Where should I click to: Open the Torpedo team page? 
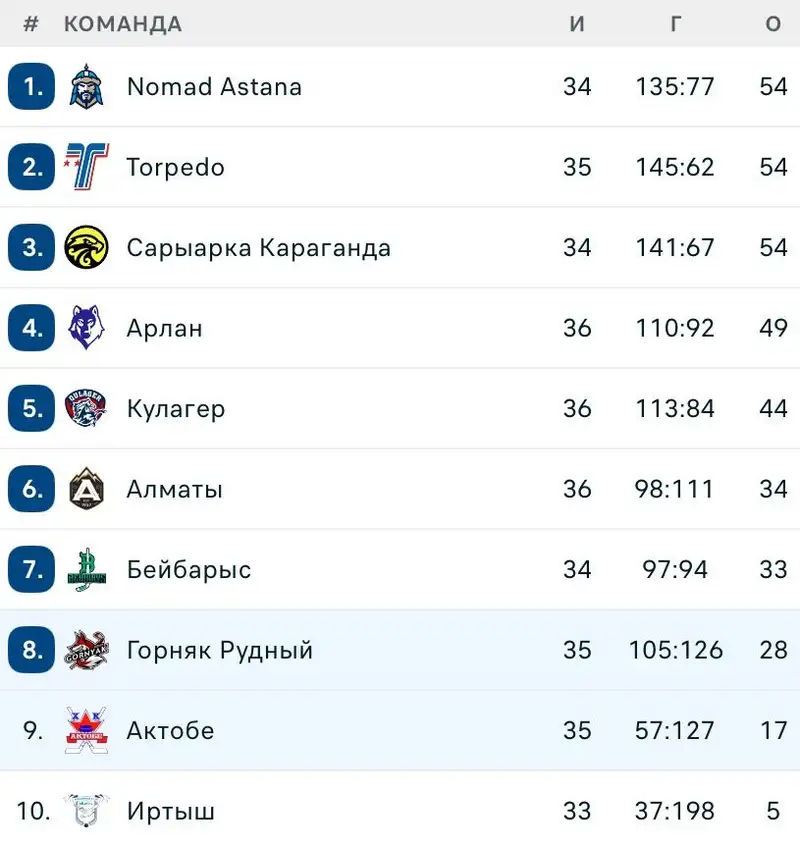[x=175, y=167]
